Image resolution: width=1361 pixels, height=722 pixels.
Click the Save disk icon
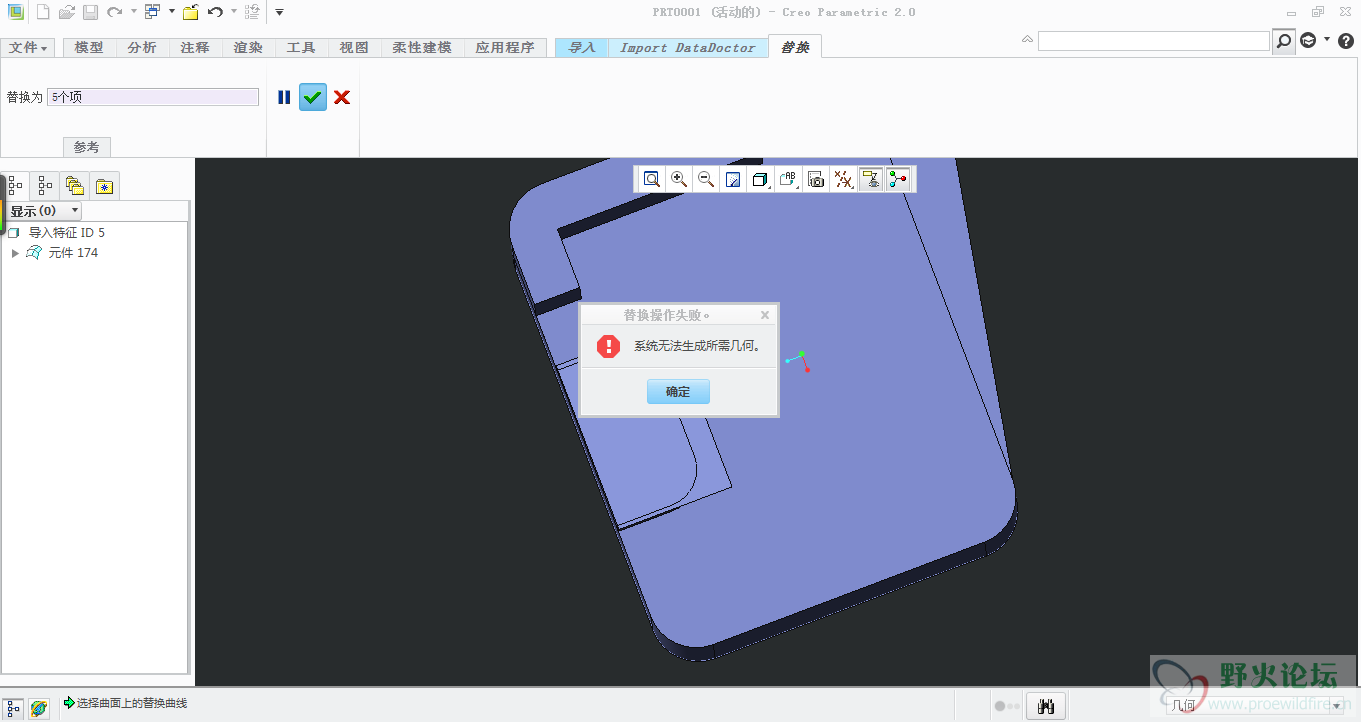pyautogui.click(x=90, y=12)
